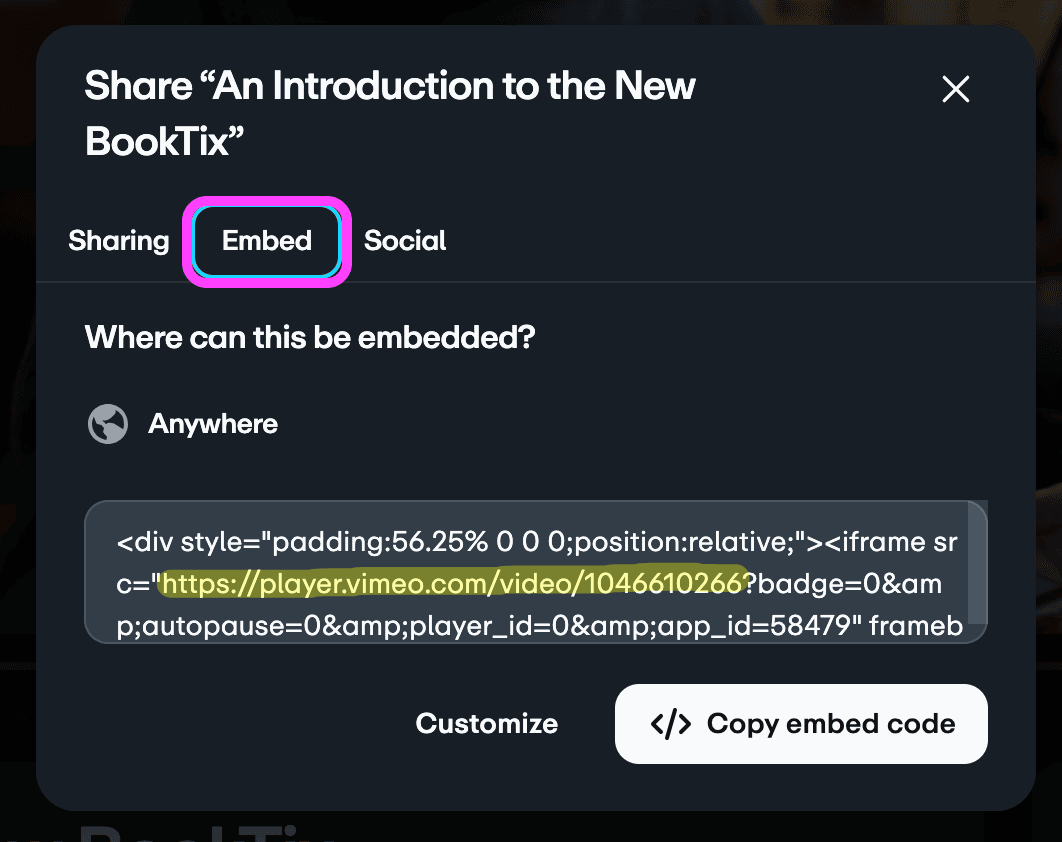This screenshot has height=842, width=1062.
Task: Click the highlighted player.vimeo.com video URL
Action: [x=453, y=583]
